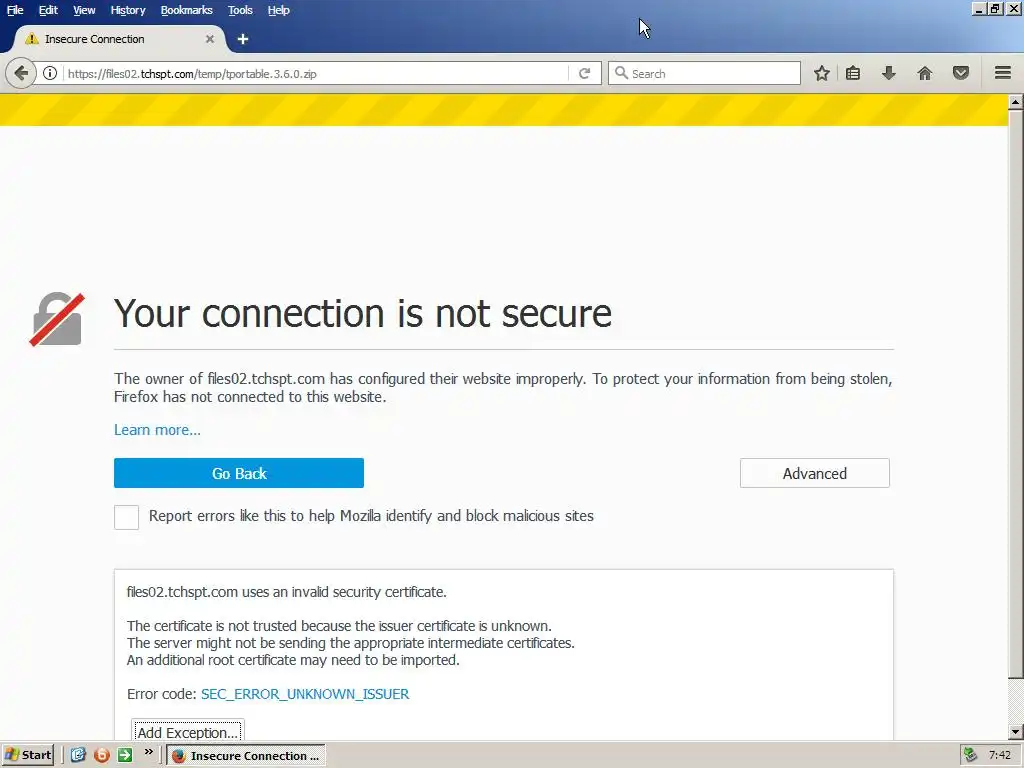This screenshot has height=768, width=1024.
Task: Open the Bookmarks menu
Action: point(187,10)
